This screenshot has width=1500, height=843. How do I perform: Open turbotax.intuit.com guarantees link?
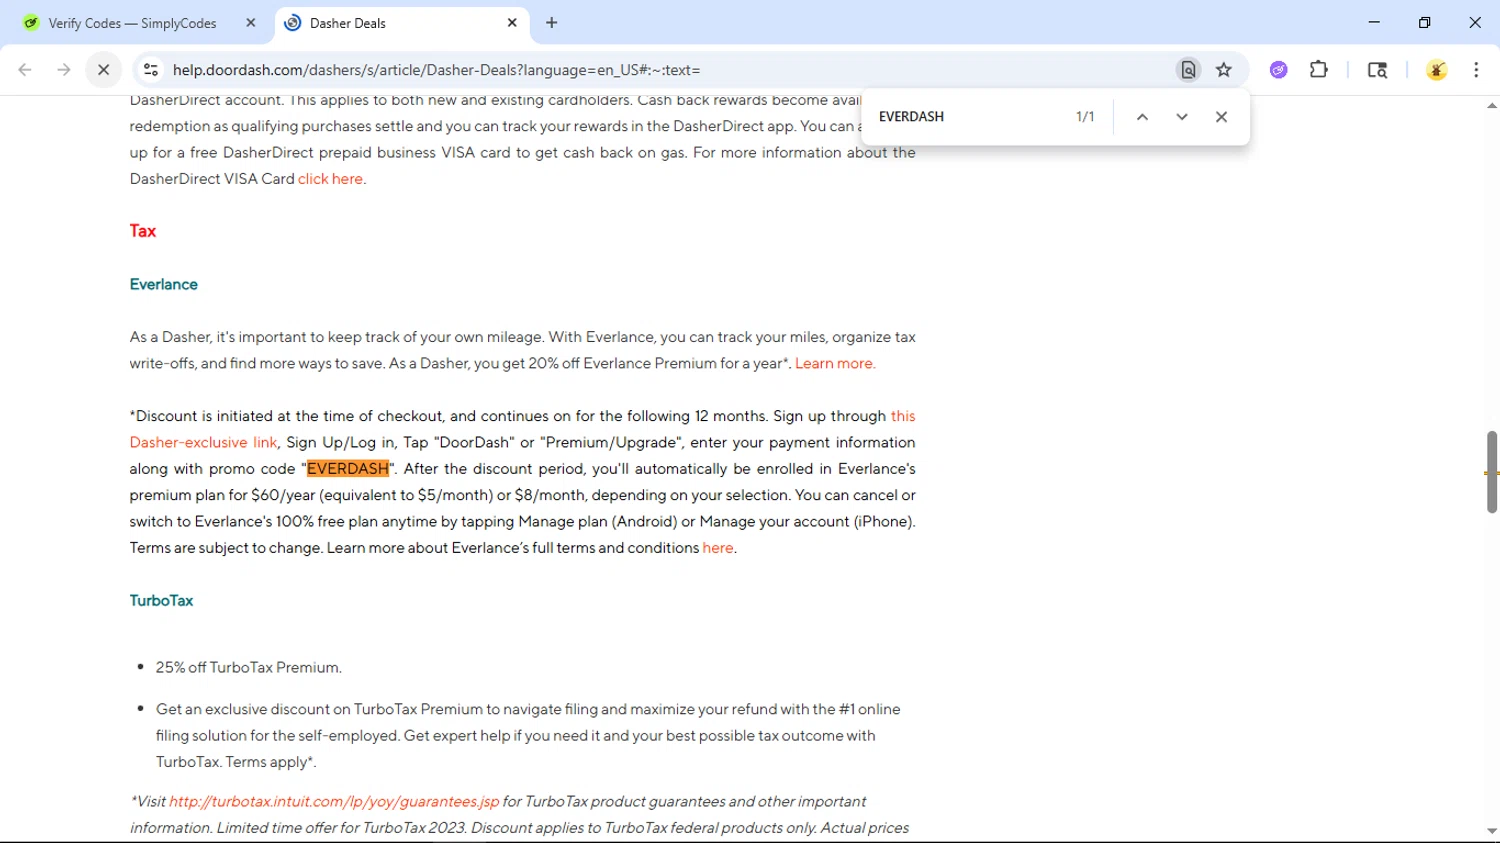tap(334, 802)
